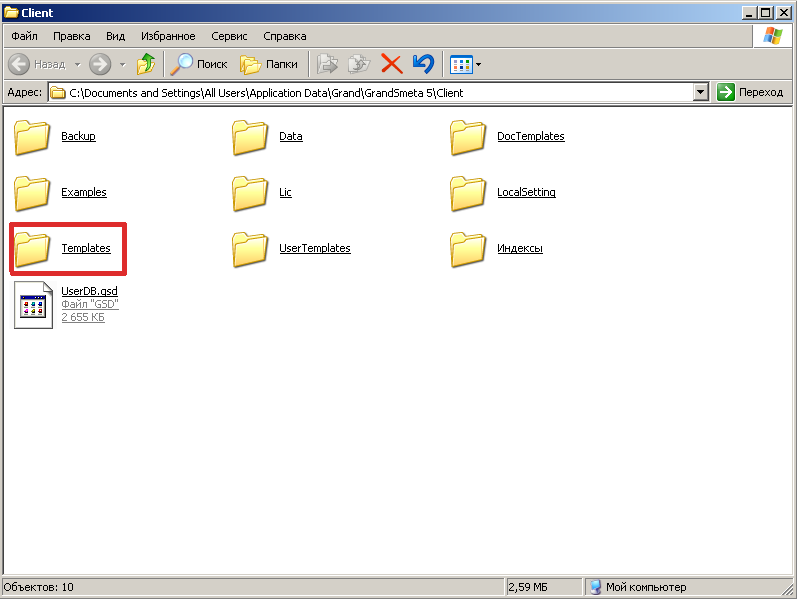Click the Back (Назад) arrow icon
The height and width of the screenshot is (599, 797).
(19, 64)
